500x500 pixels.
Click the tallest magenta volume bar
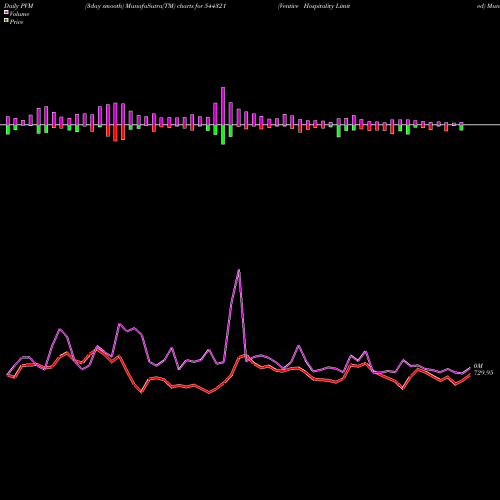pos(223,106)
